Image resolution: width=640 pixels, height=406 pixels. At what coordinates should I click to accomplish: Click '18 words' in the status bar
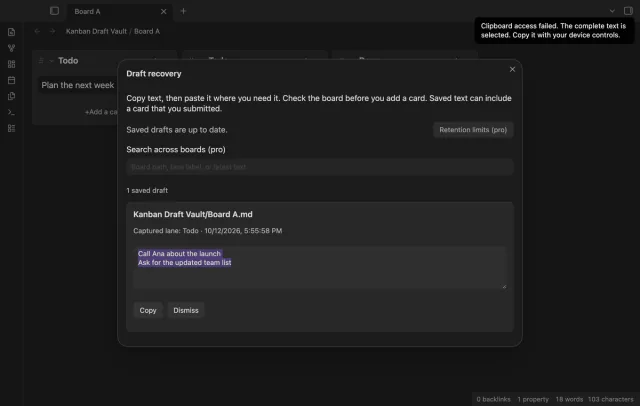point(569,399)
